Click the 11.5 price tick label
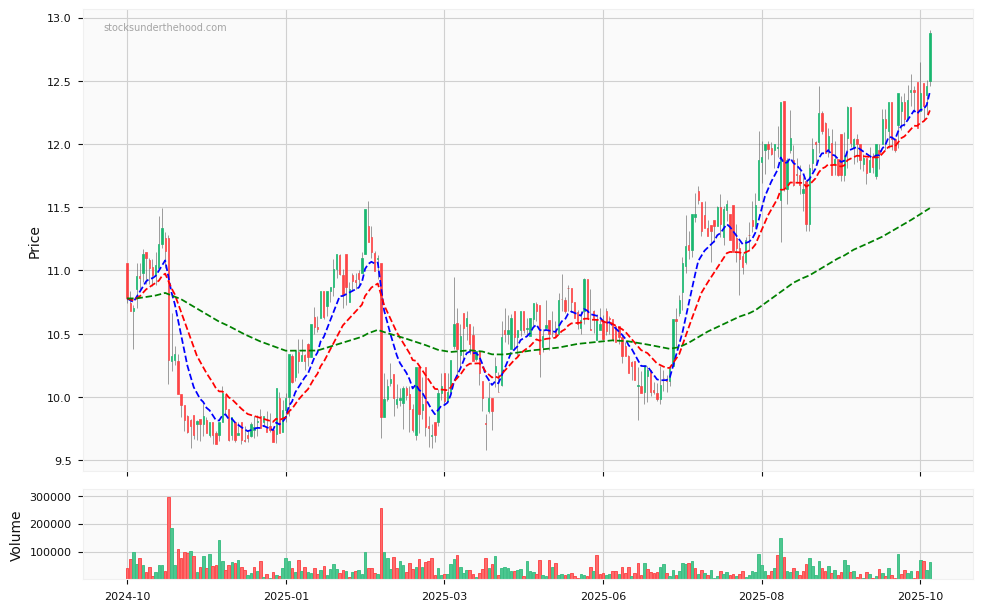The width and height of the screenshot is (983, 611). coord(57,208)
